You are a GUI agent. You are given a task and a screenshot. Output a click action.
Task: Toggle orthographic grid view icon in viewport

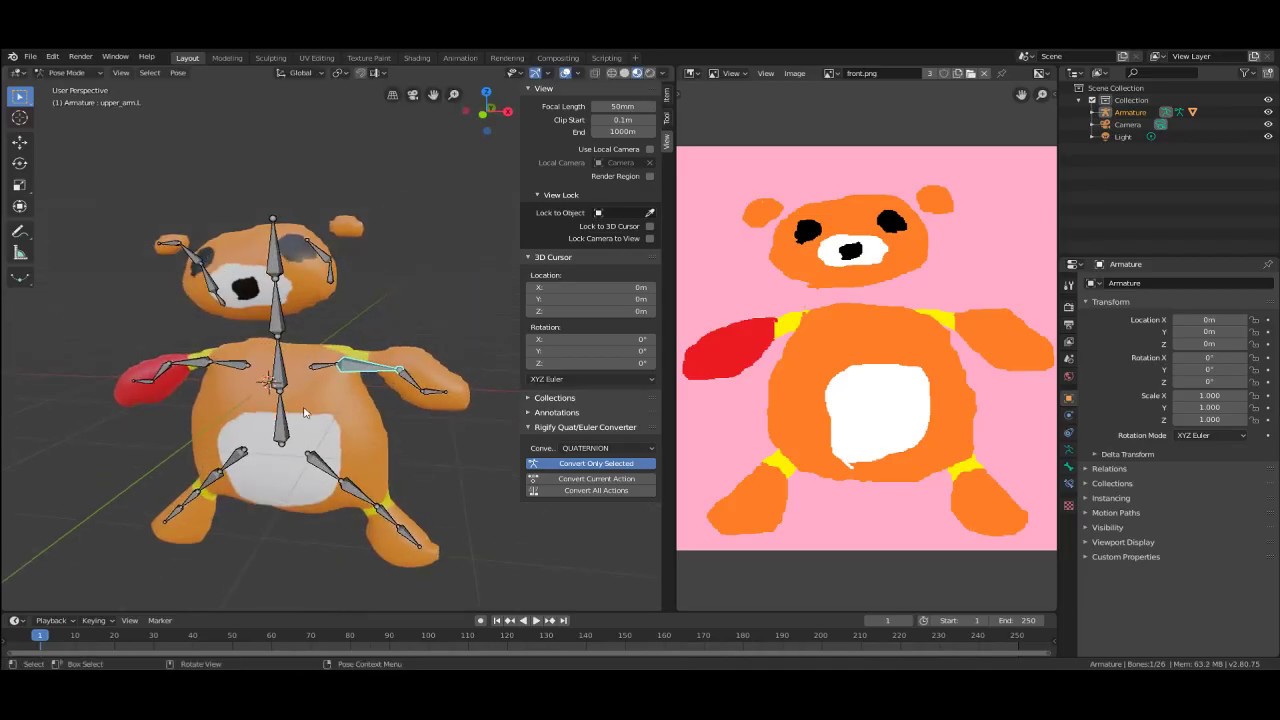(392, 95)
